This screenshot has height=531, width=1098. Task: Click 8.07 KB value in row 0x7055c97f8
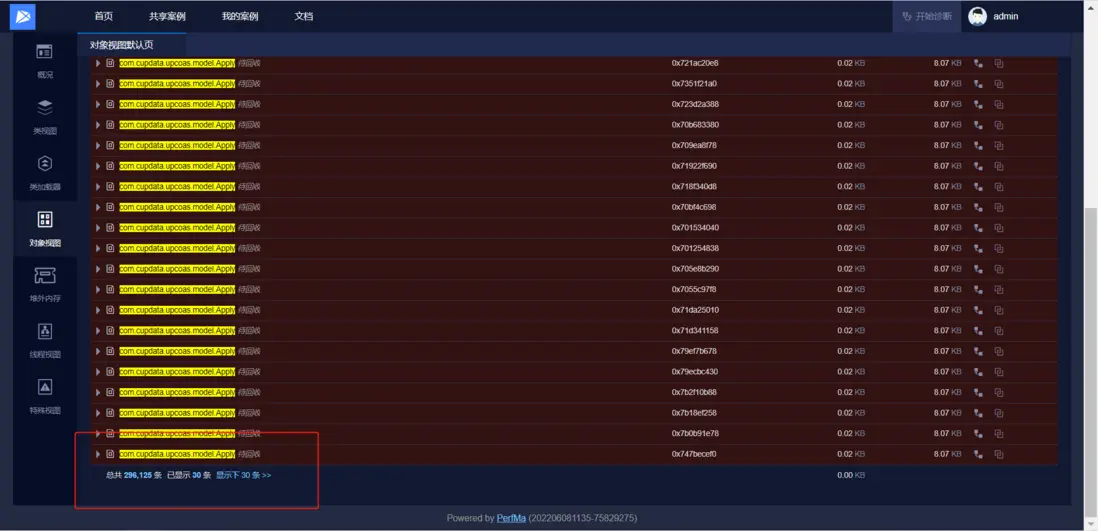947,290
